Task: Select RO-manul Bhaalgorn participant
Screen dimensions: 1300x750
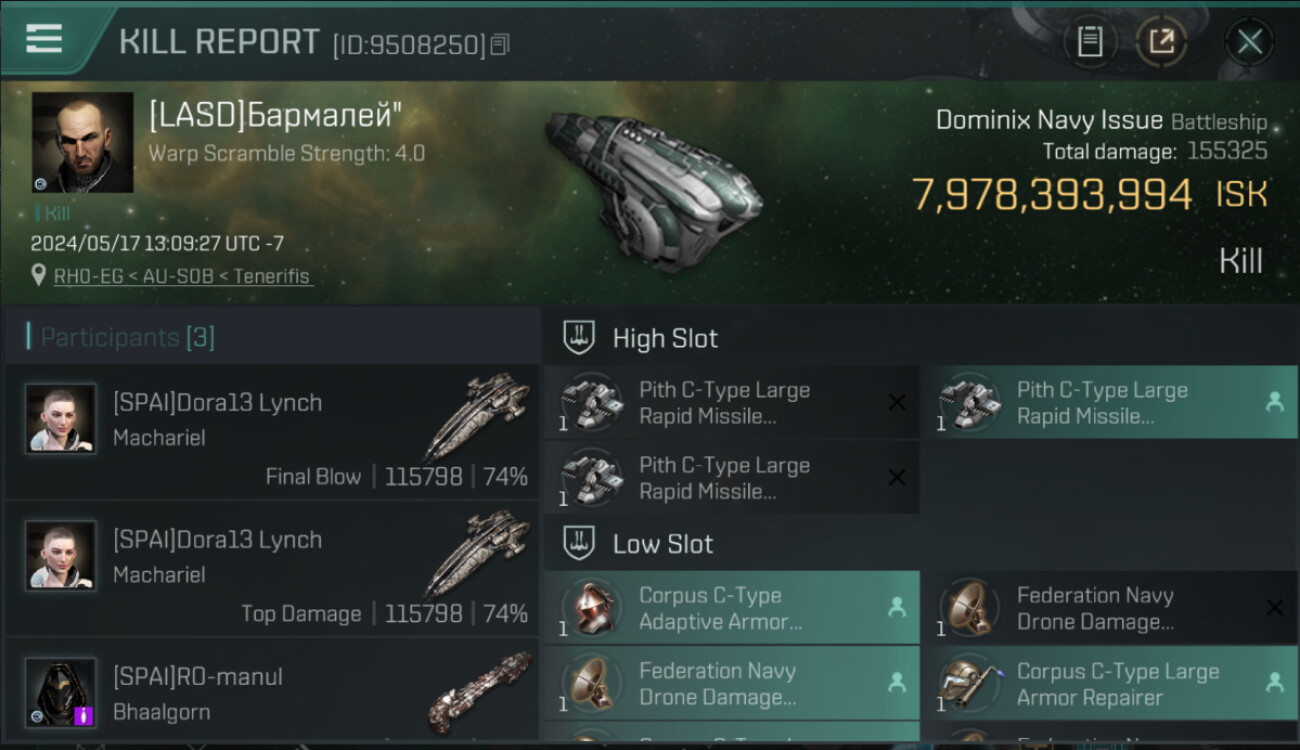Action: [272, 694]
